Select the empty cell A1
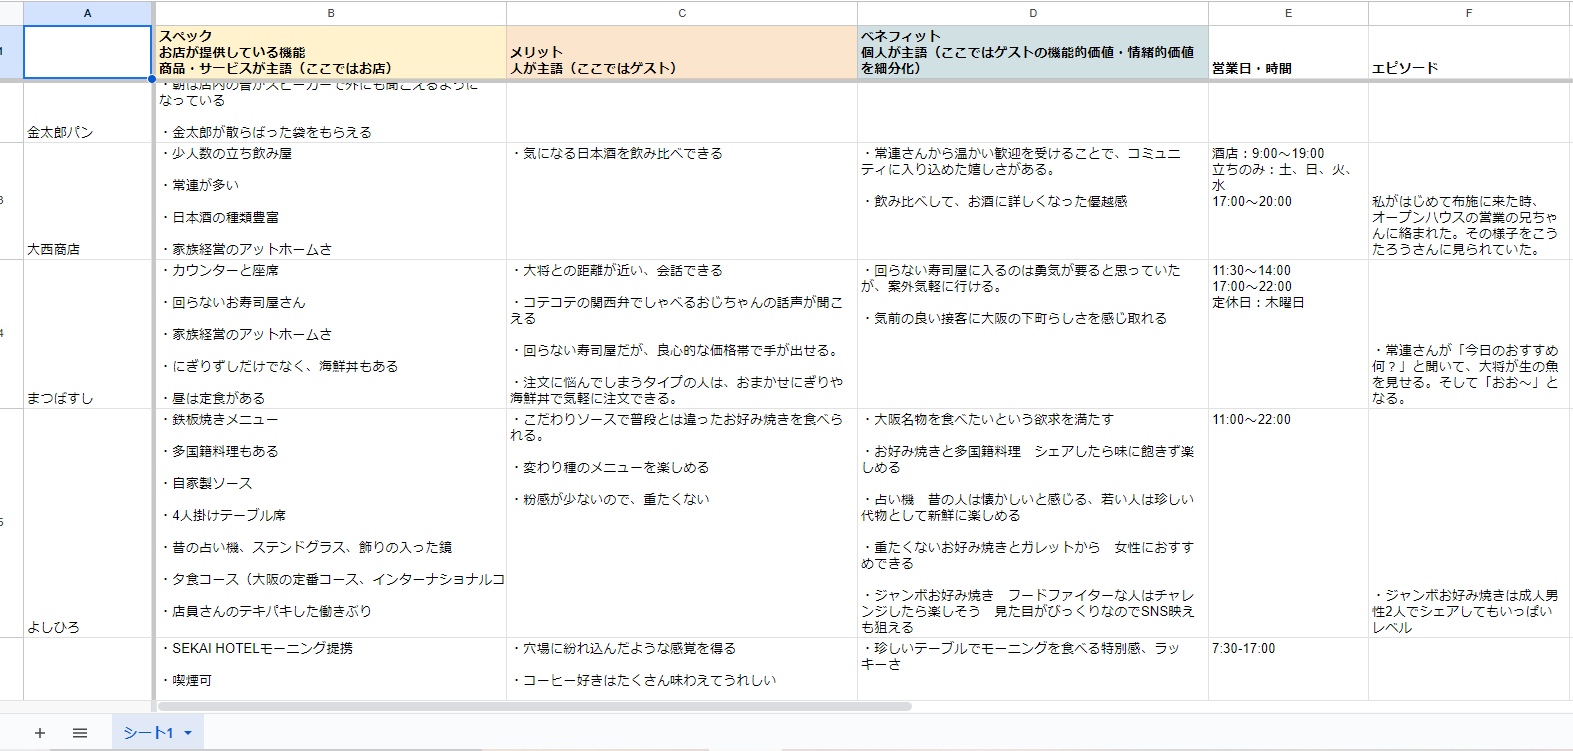This screenshot has width=1573, height=751. (x=88, y=52)
